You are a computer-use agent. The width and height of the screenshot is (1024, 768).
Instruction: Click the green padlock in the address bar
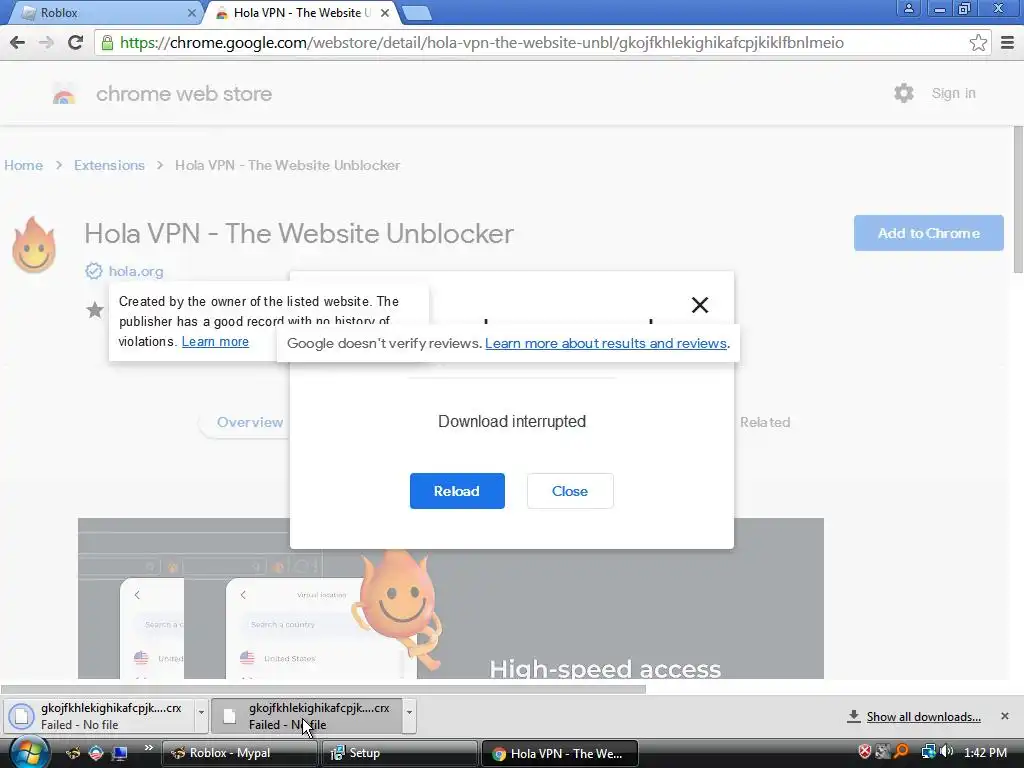click(x=107, y=43)
